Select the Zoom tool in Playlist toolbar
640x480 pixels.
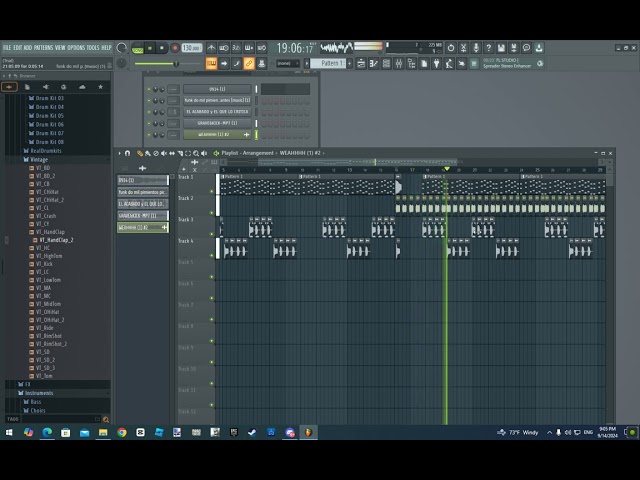pyautogui.click(x=196, y=153)
